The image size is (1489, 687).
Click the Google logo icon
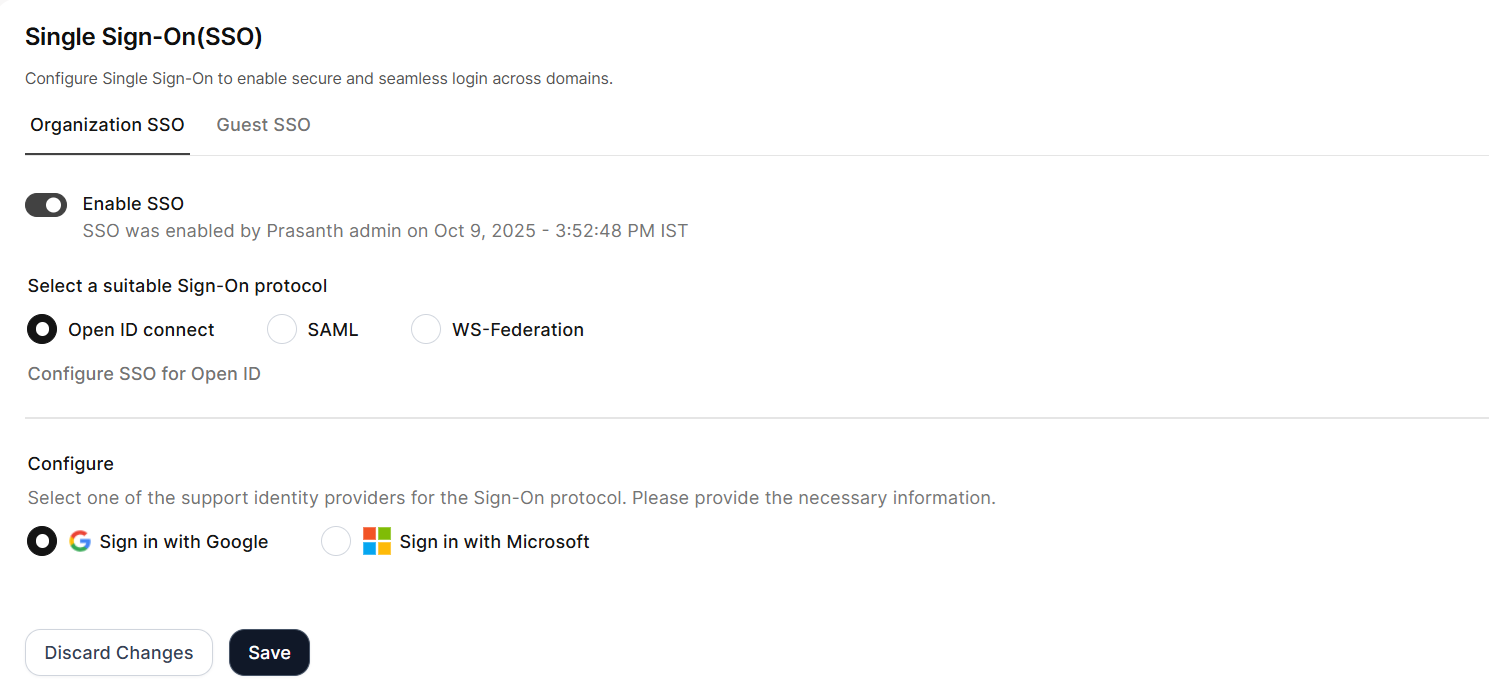point(80,542)
